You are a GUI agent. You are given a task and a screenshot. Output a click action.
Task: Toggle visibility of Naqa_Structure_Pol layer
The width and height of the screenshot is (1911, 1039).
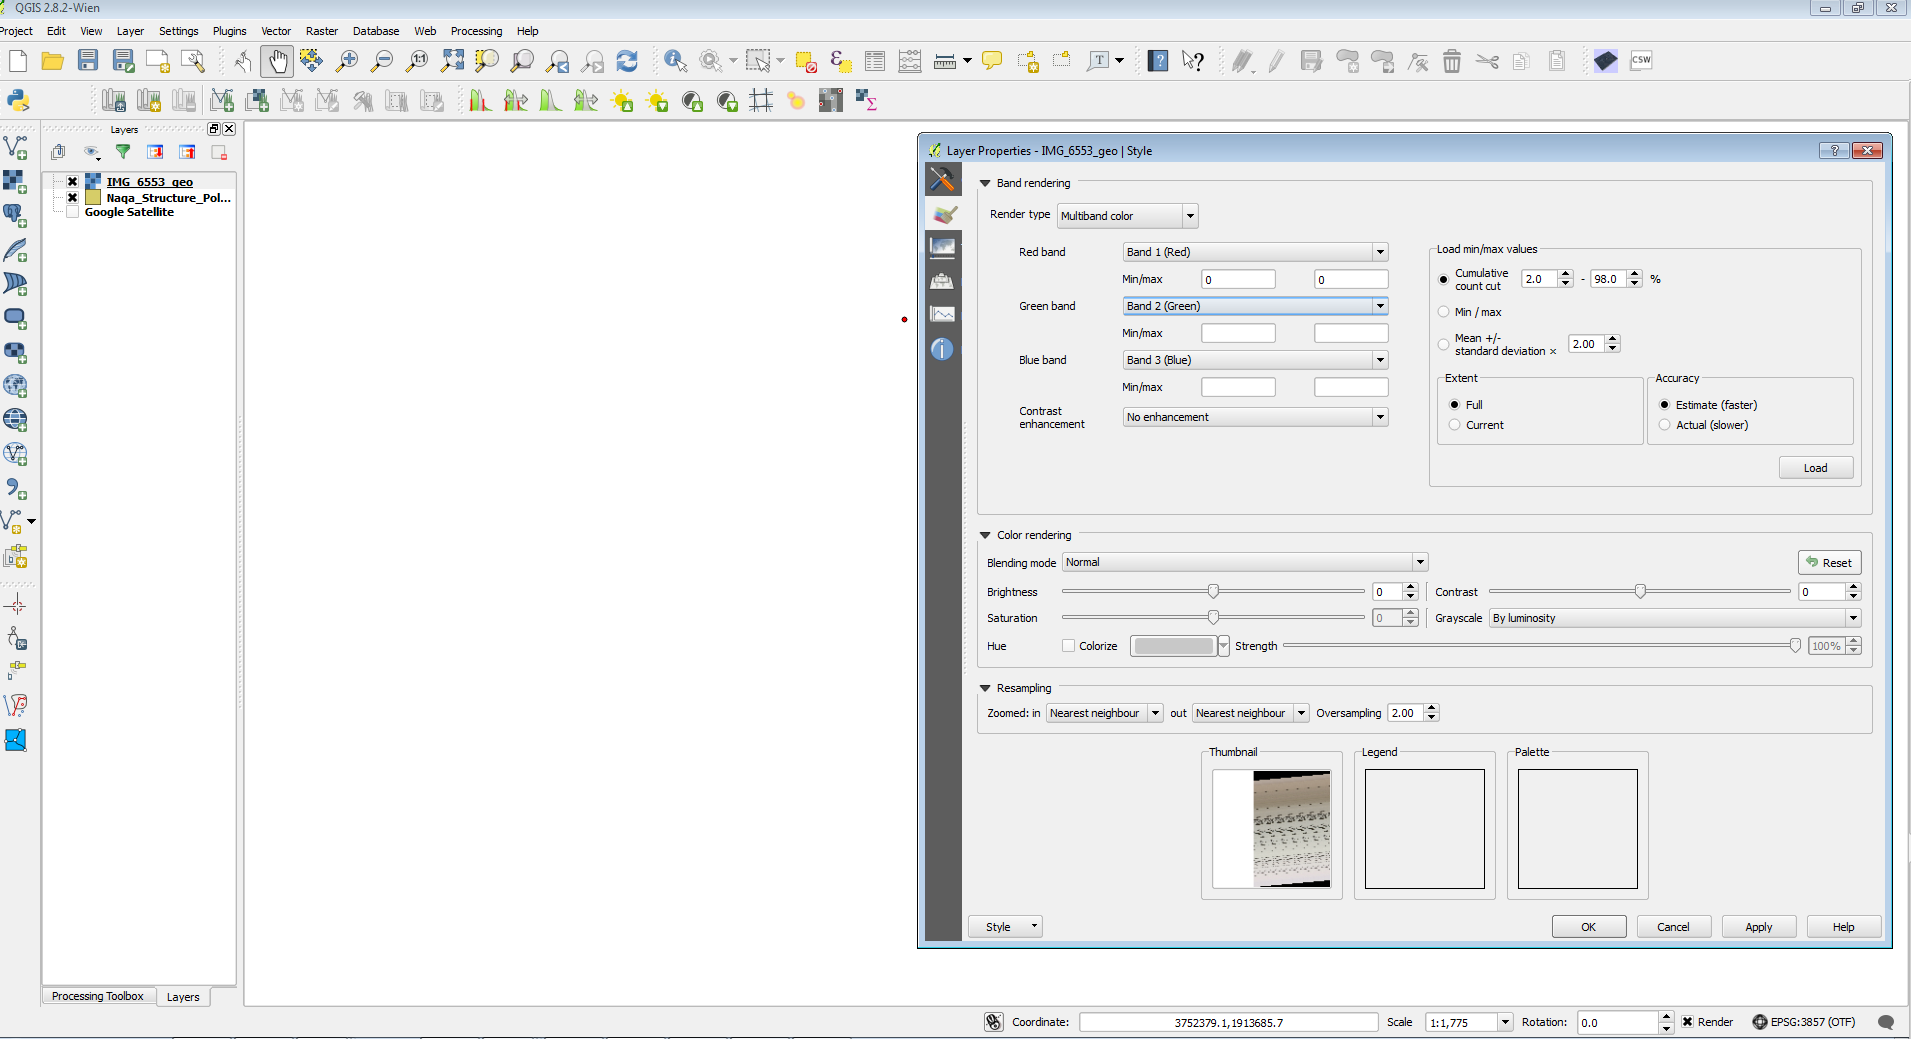coord(72,197)
